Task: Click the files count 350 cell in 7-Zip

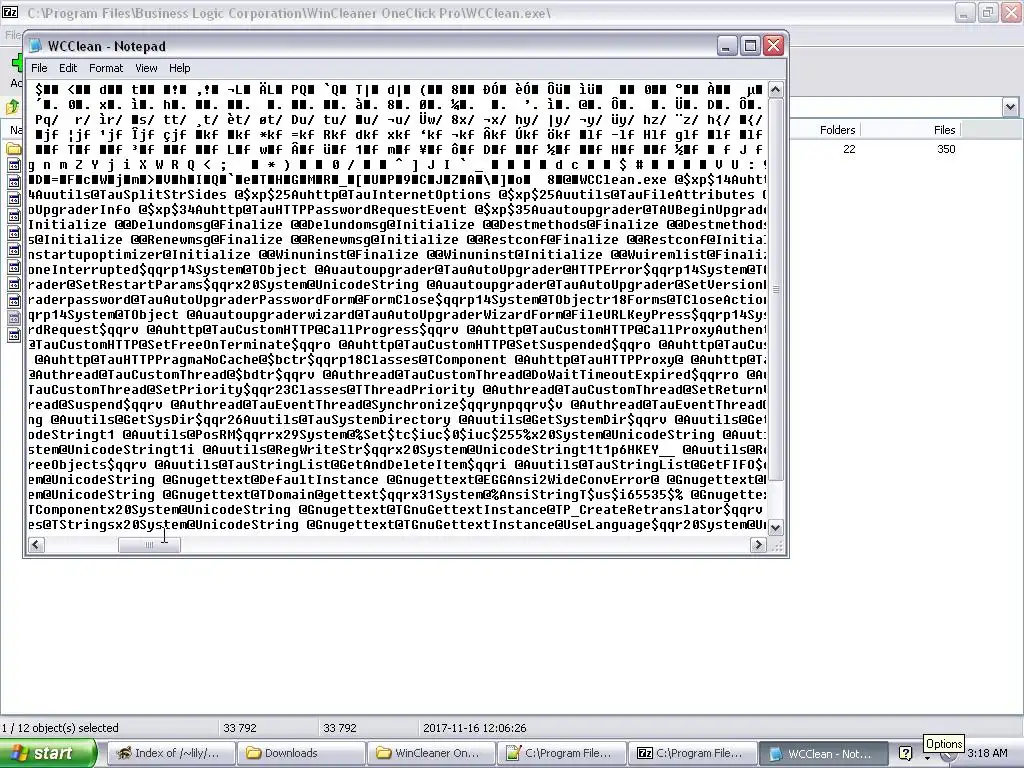Action: pos(946,149)
